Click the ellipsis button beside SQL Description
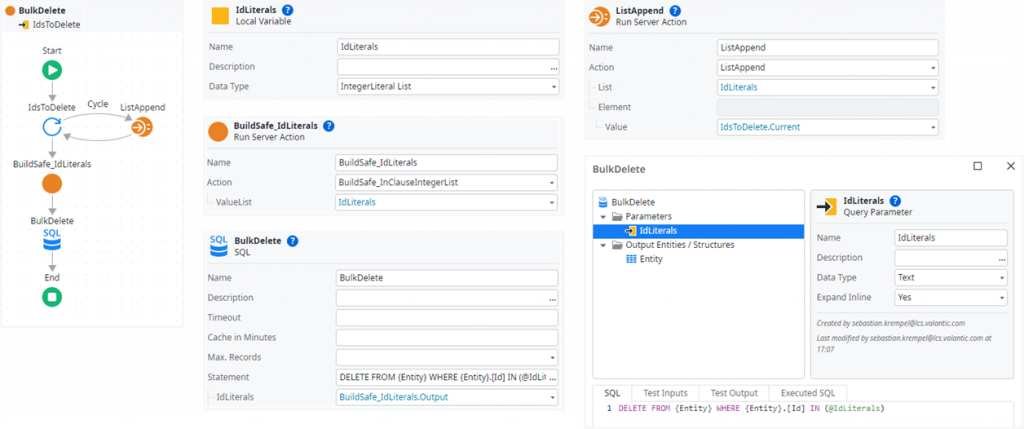This screenshot has height=429, width=1024. pos(553,298)
